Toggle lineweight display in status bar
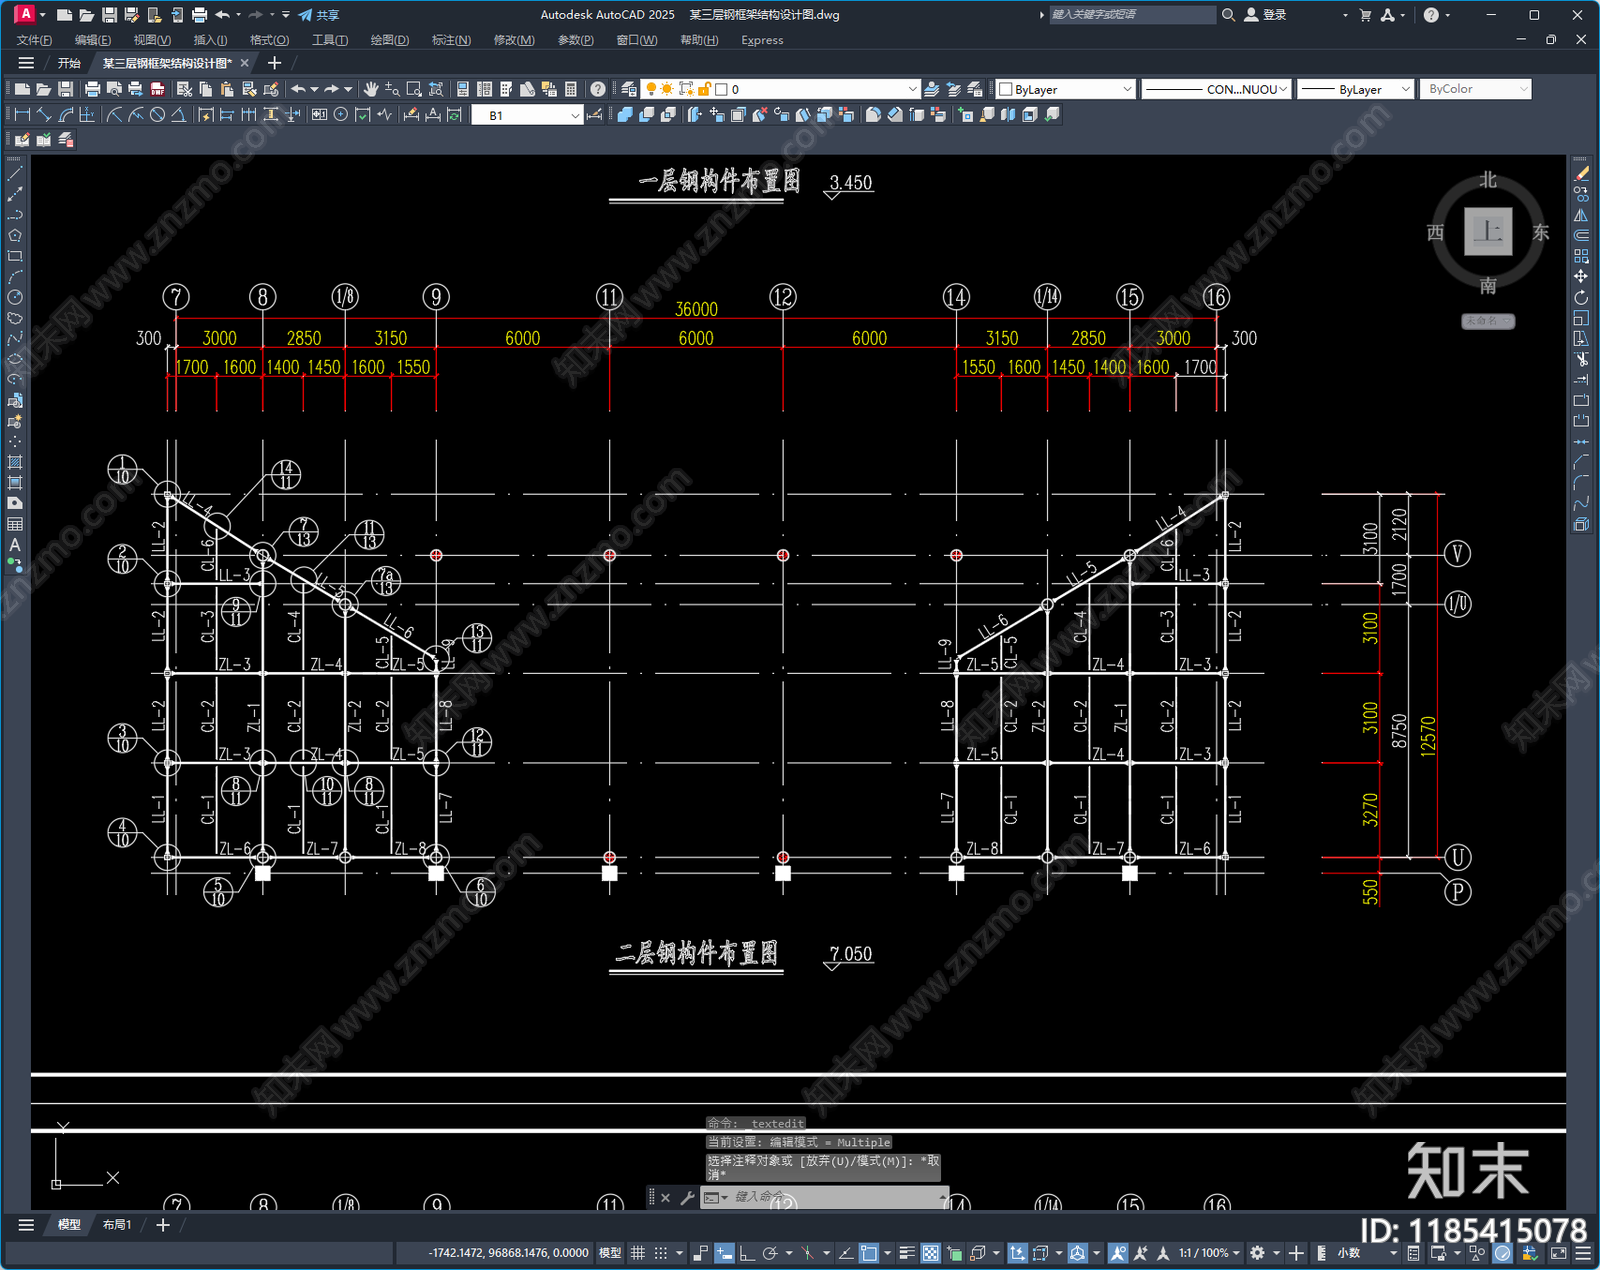This screenshot has width=1600, height=1270. [907, 1253]
